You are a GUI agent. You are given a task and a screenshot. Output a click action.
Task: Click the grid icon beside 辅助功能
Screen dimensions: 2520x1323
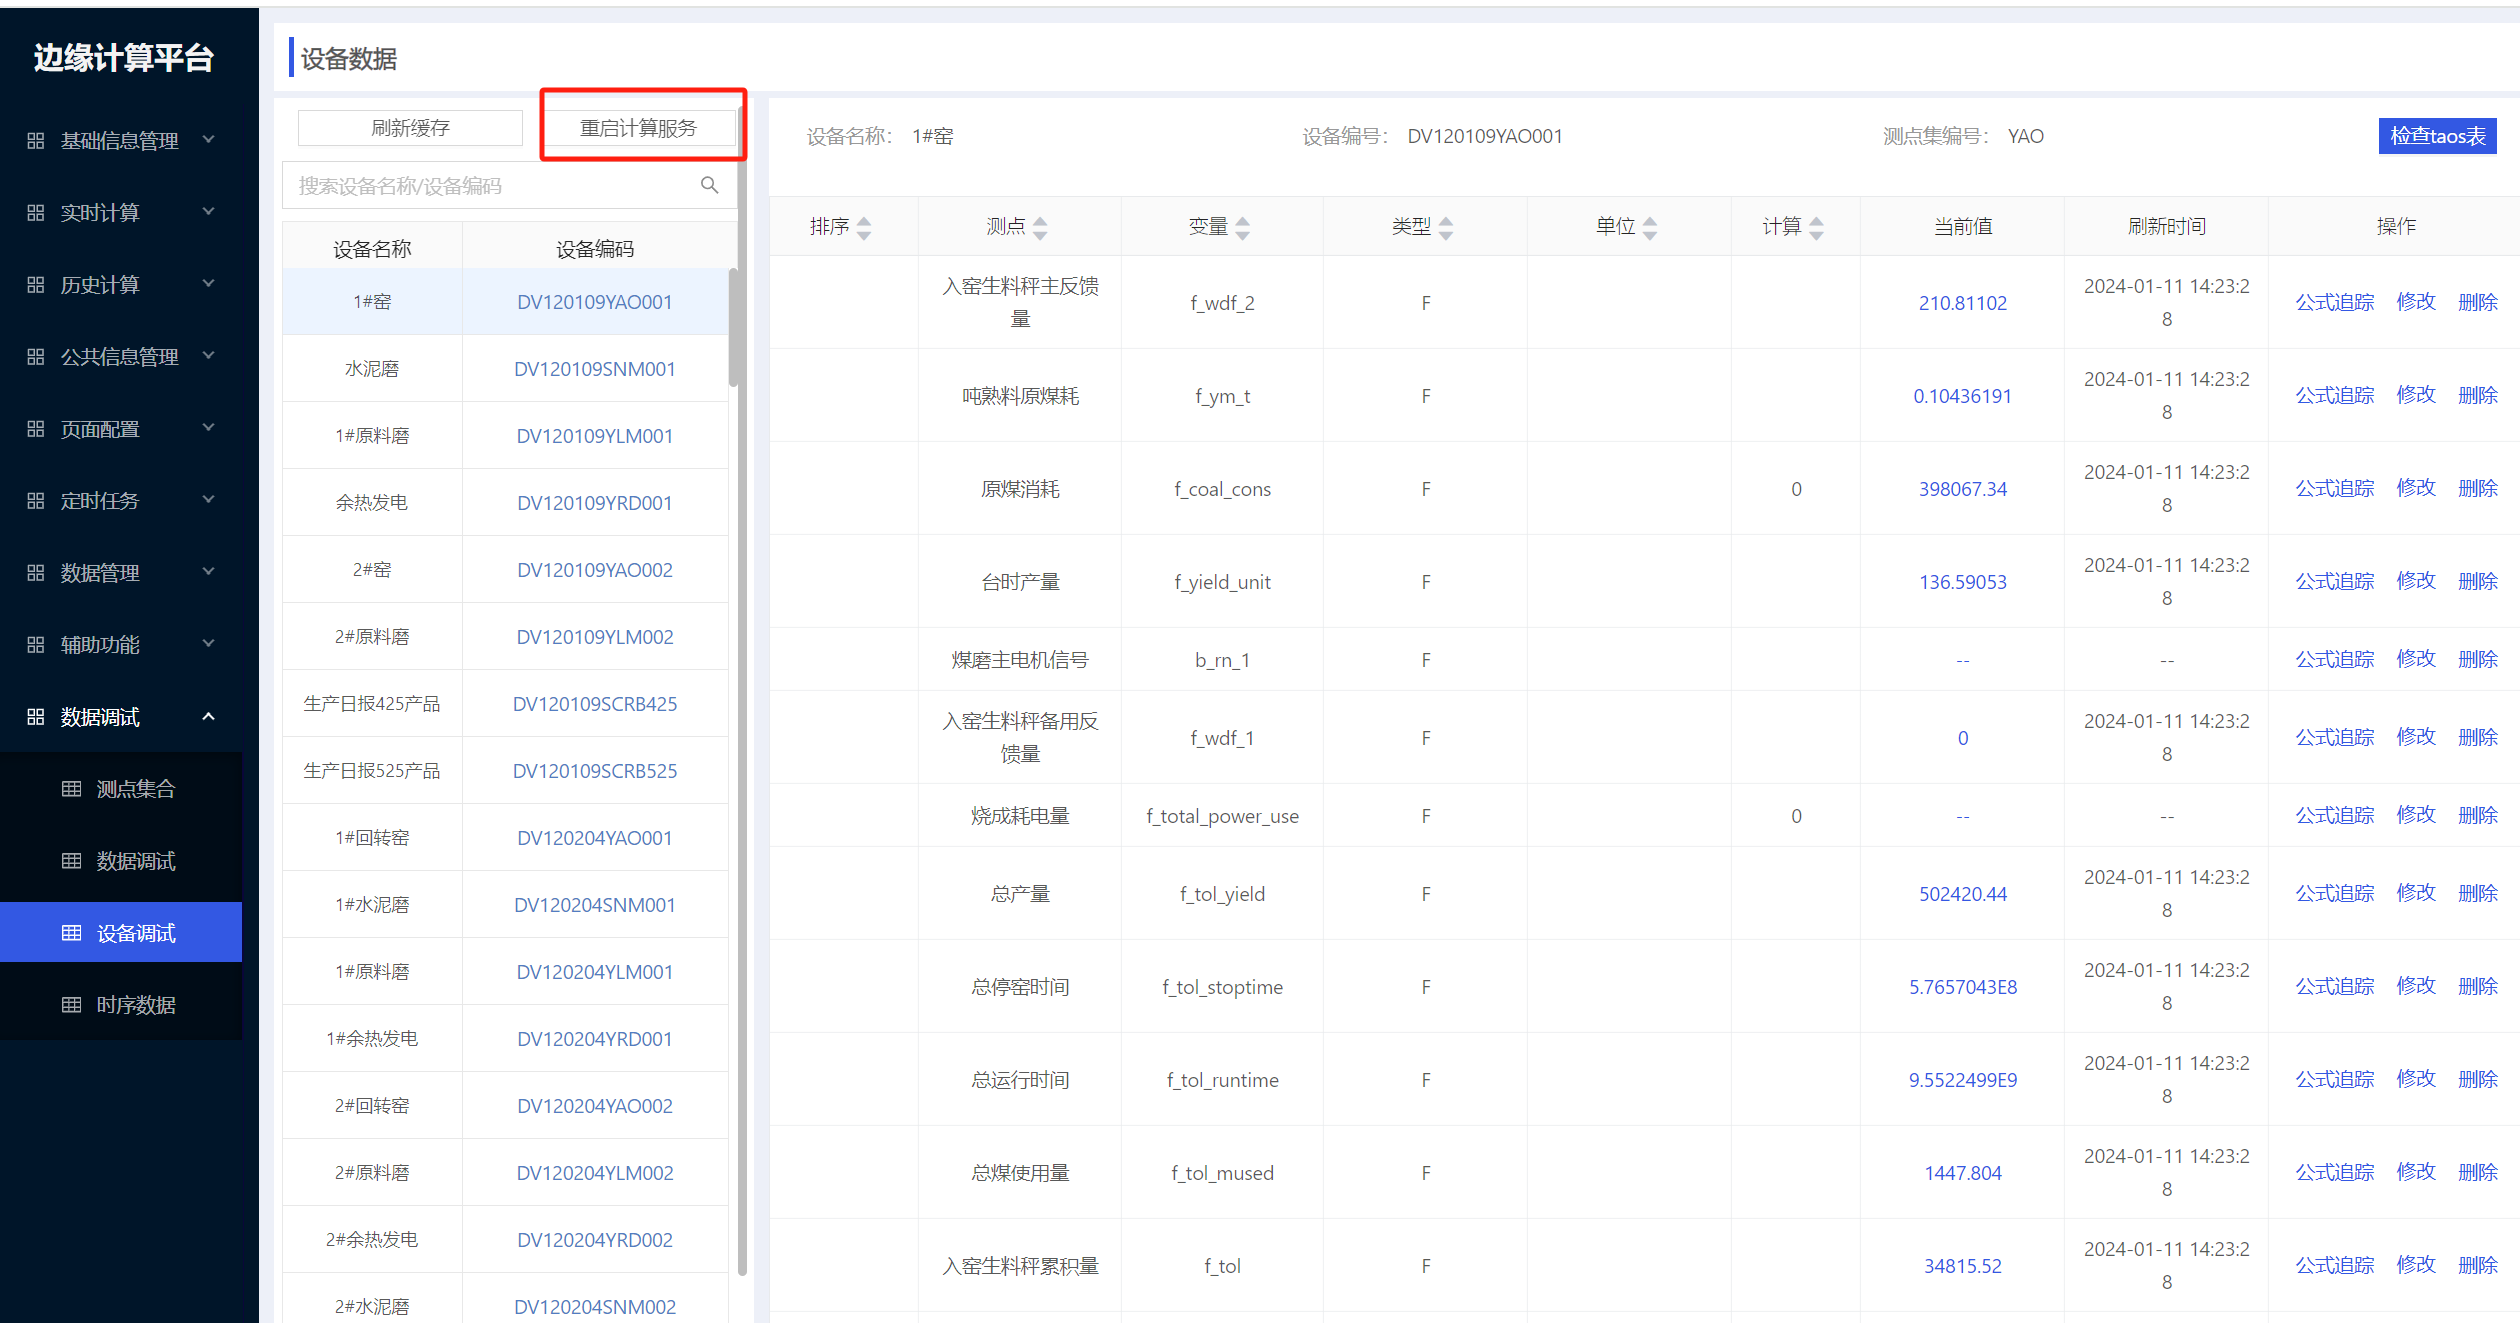(36, 644)
